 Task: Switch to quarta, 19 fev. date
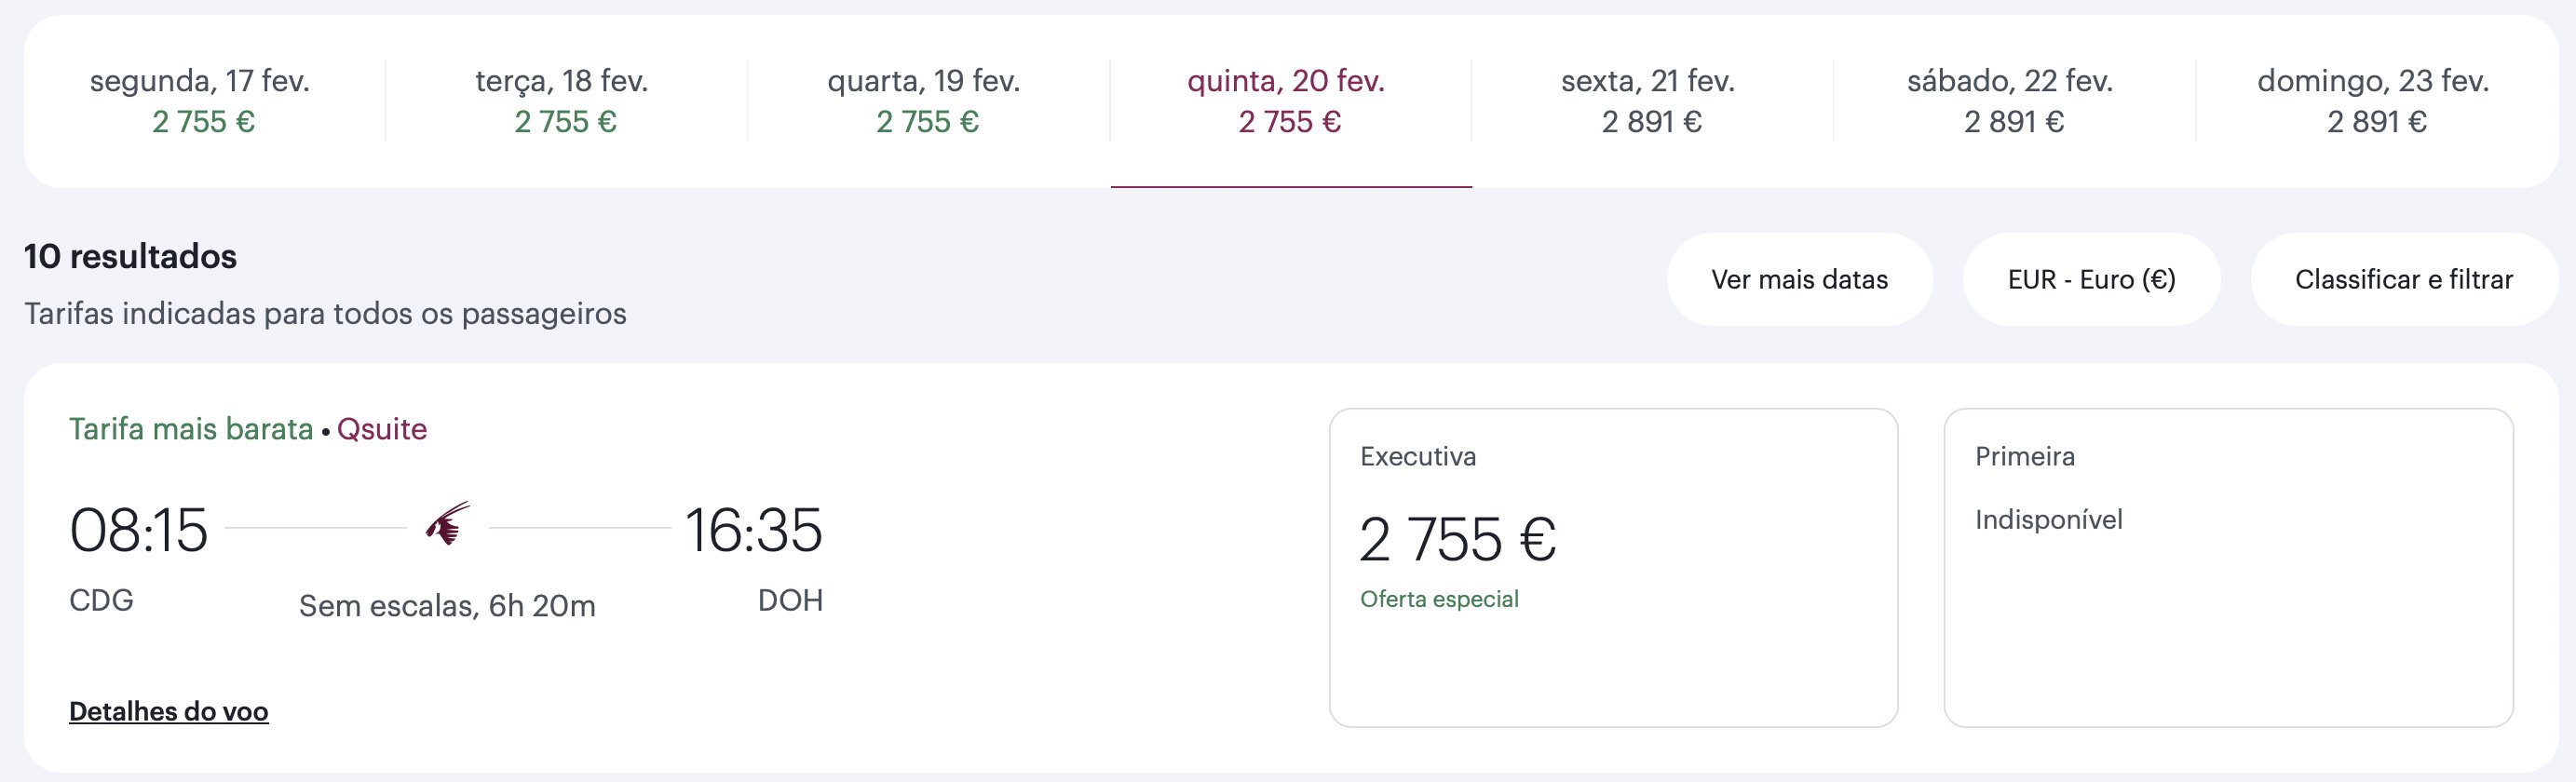point(928,101)
